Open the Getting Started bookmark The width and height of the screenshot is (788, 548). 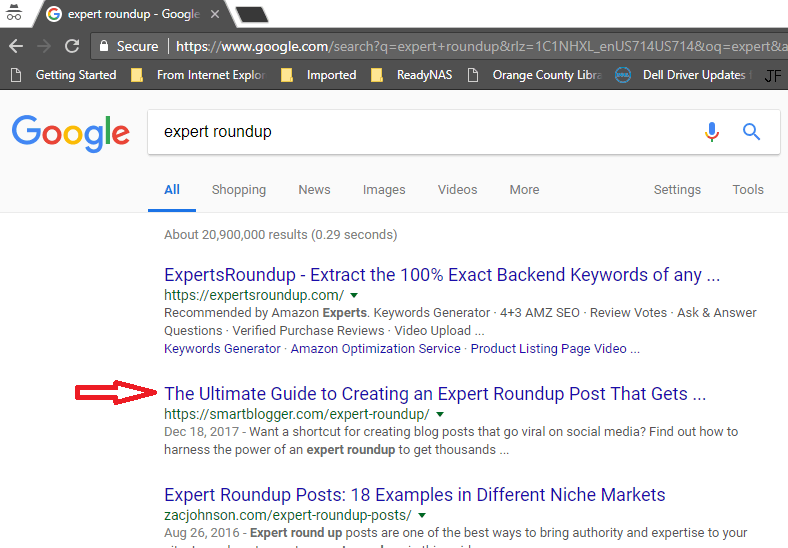coord(76,75)
